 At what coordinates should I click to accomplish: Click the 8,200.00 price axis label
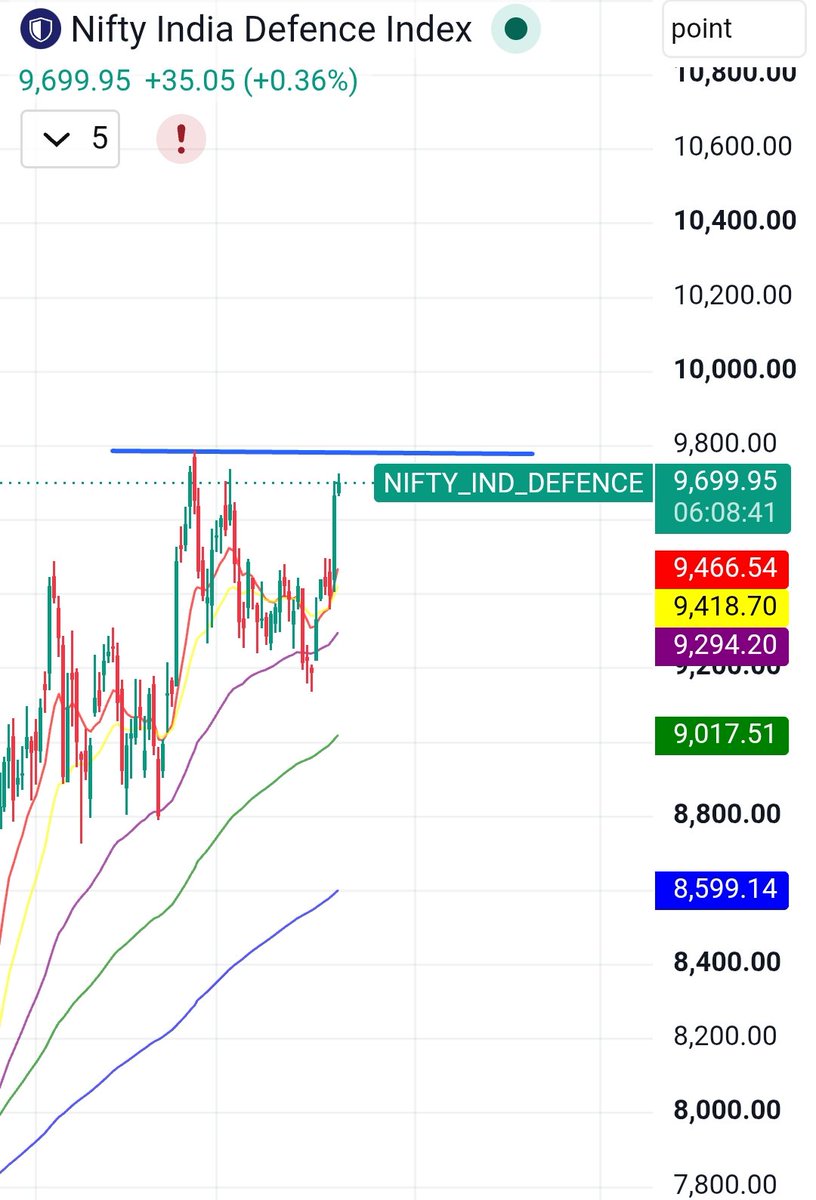coord(726,1036)
